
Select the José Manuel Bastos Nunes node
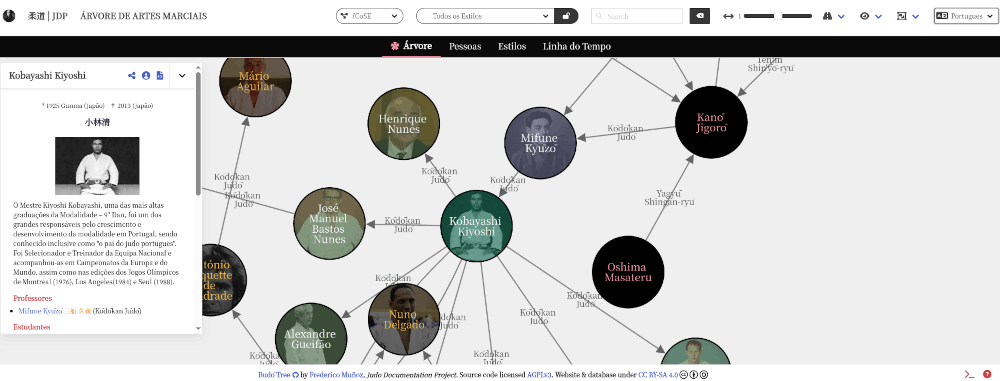(x=330, y=223)
